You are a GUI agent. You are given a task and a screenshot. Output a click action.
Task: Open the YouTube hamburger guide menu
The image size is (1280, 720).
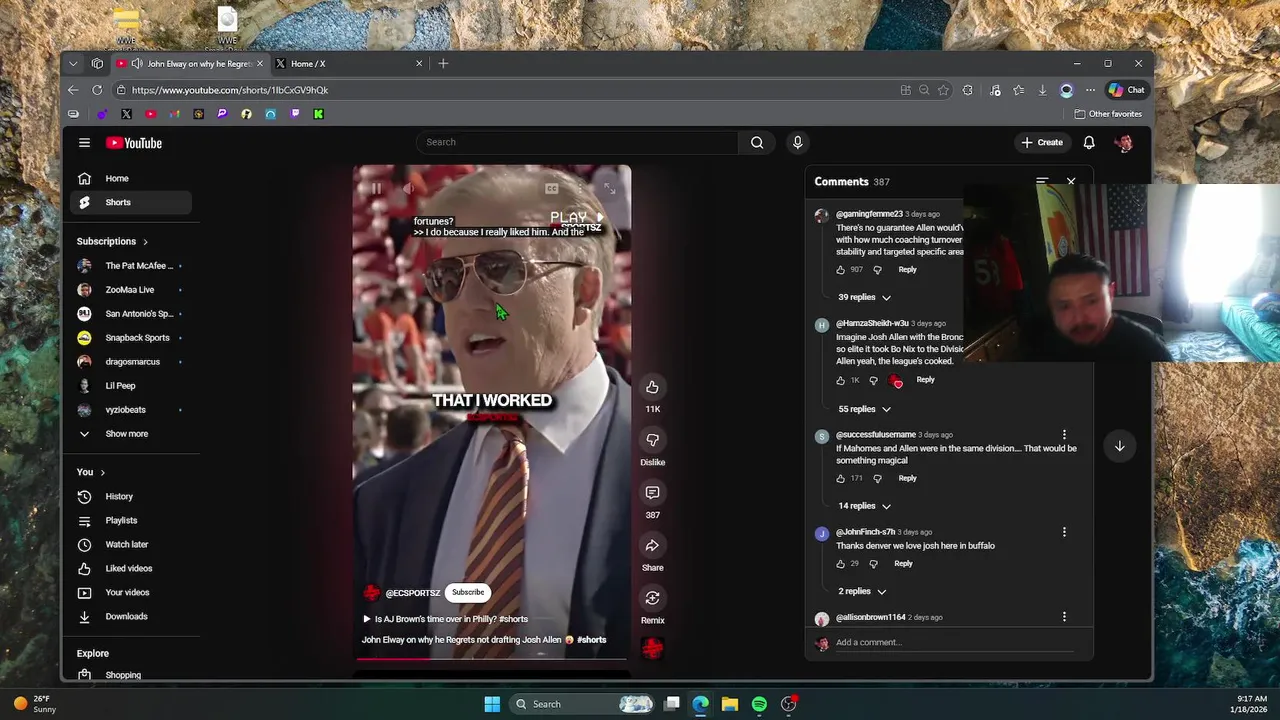(85, 143)
